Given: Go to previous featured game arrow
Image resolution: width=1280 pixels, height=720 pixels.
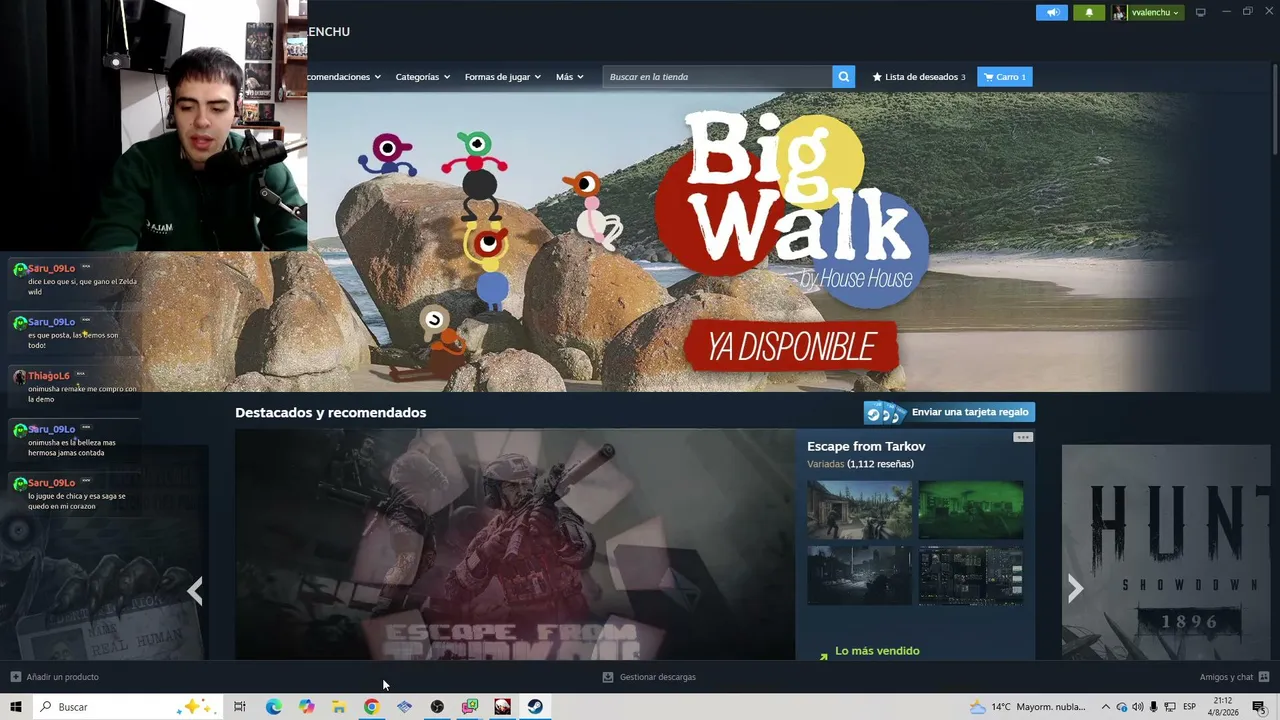Looking at the screenshot, I should click(x=195, y=591).
